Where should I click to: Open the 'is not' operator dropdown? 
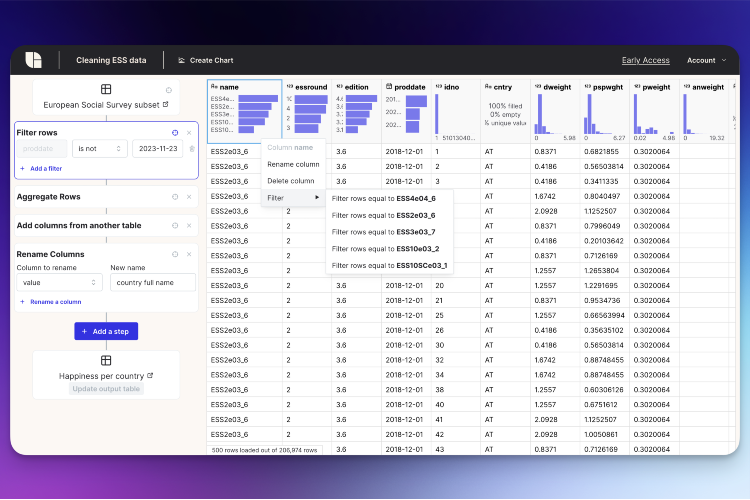point(99,149)
